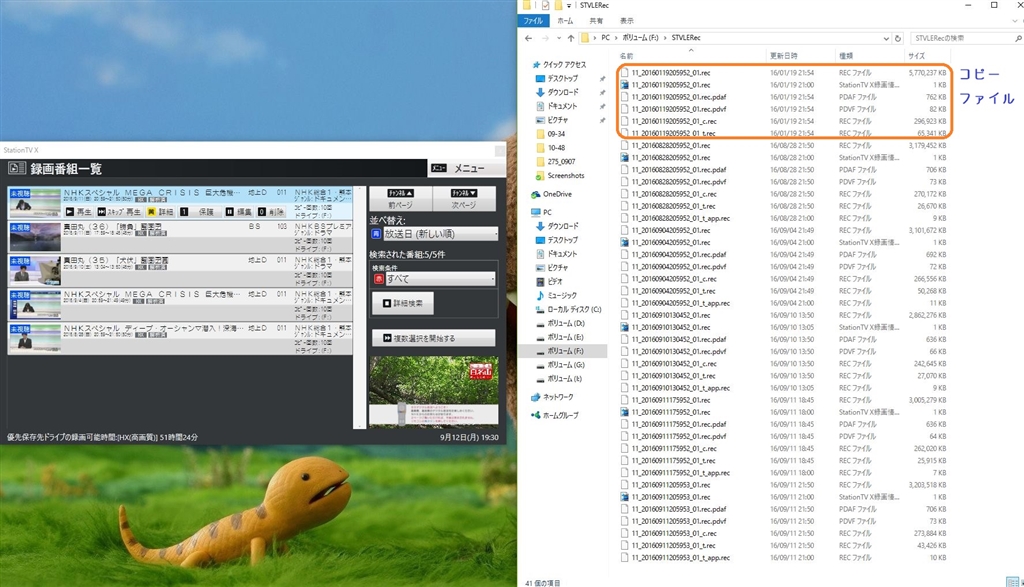Viewport: 1024px width, 587px height.
Task: Open the 共有 ribbon tab
Action: 596,21
